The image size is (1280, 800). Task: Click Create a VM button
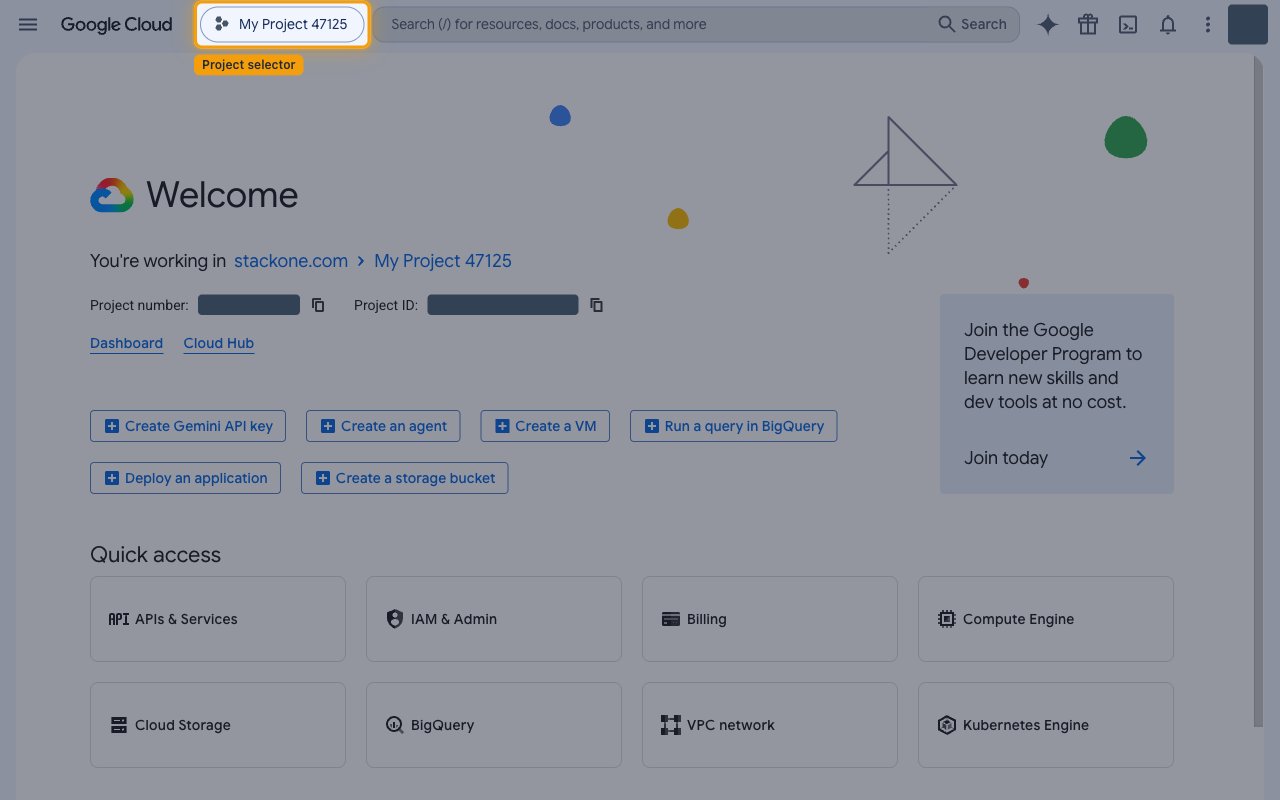tap(545, 426)
